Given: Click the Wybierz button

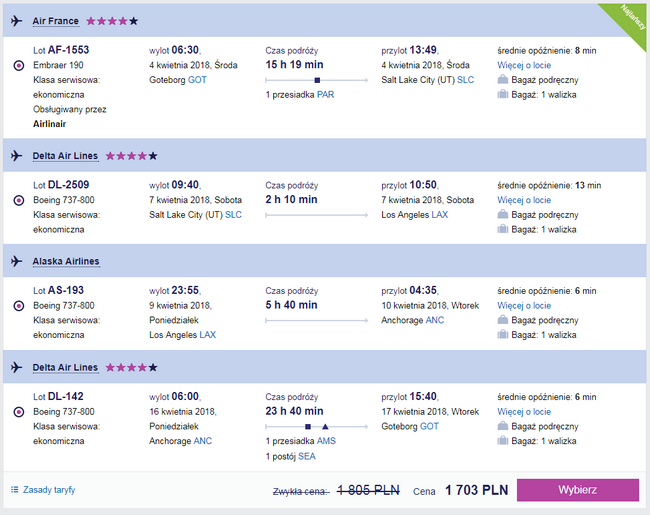Looking at the screenshot, I should 577,490.
